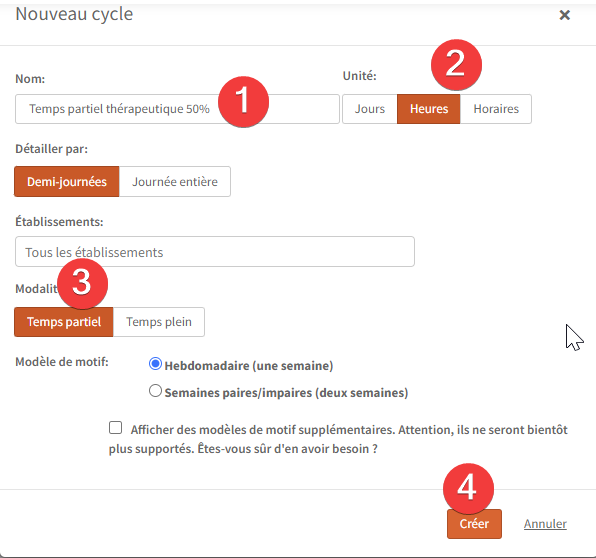Select Heures as the unit
Image resolution: width=596 pixels, height=558 pixels.
coord(429,109)
